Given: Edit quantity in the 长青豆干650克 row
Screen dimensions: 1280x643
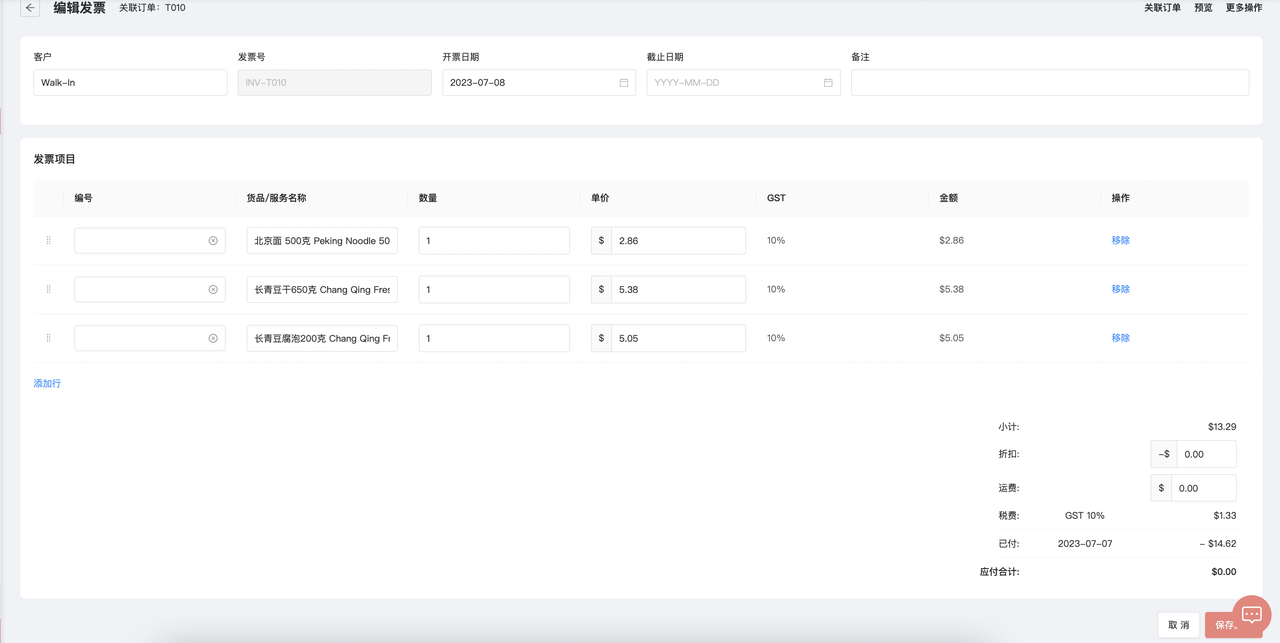Looking at the screenshot, I should click(494, 290).
